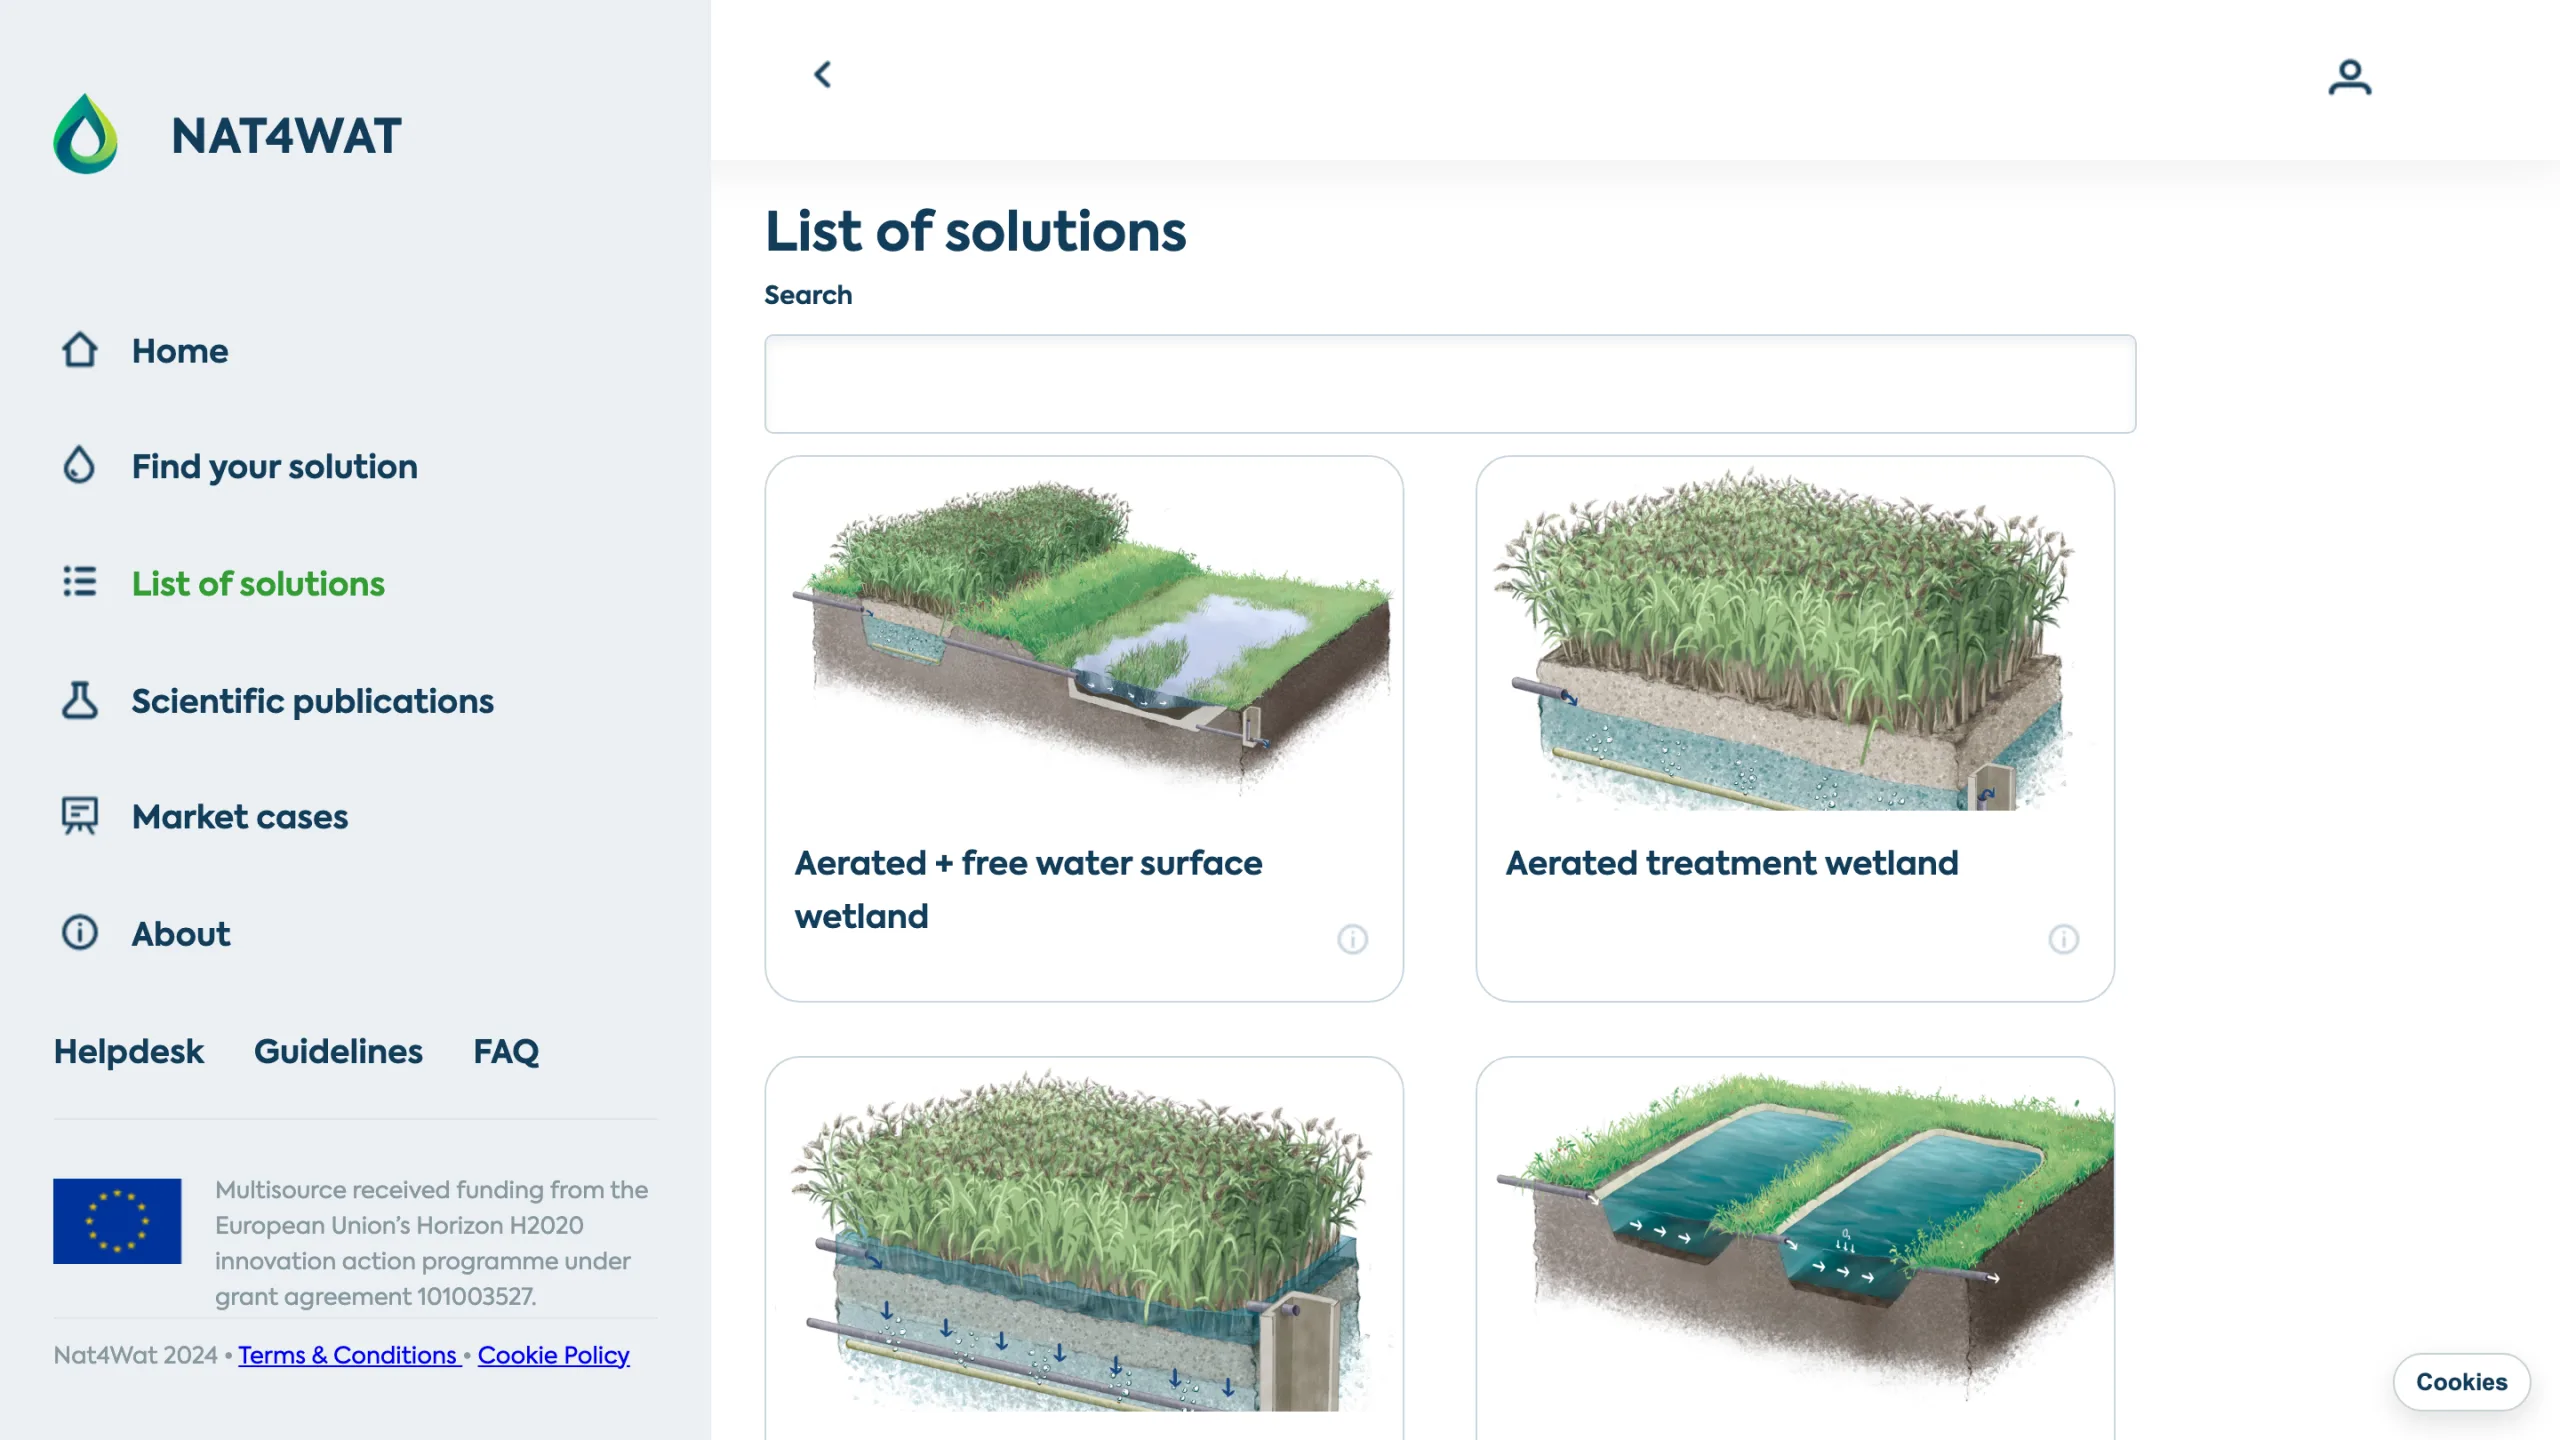2560x1440 pixels.
Task: Open the Cookie Policy link
Action: point(553,1355)
